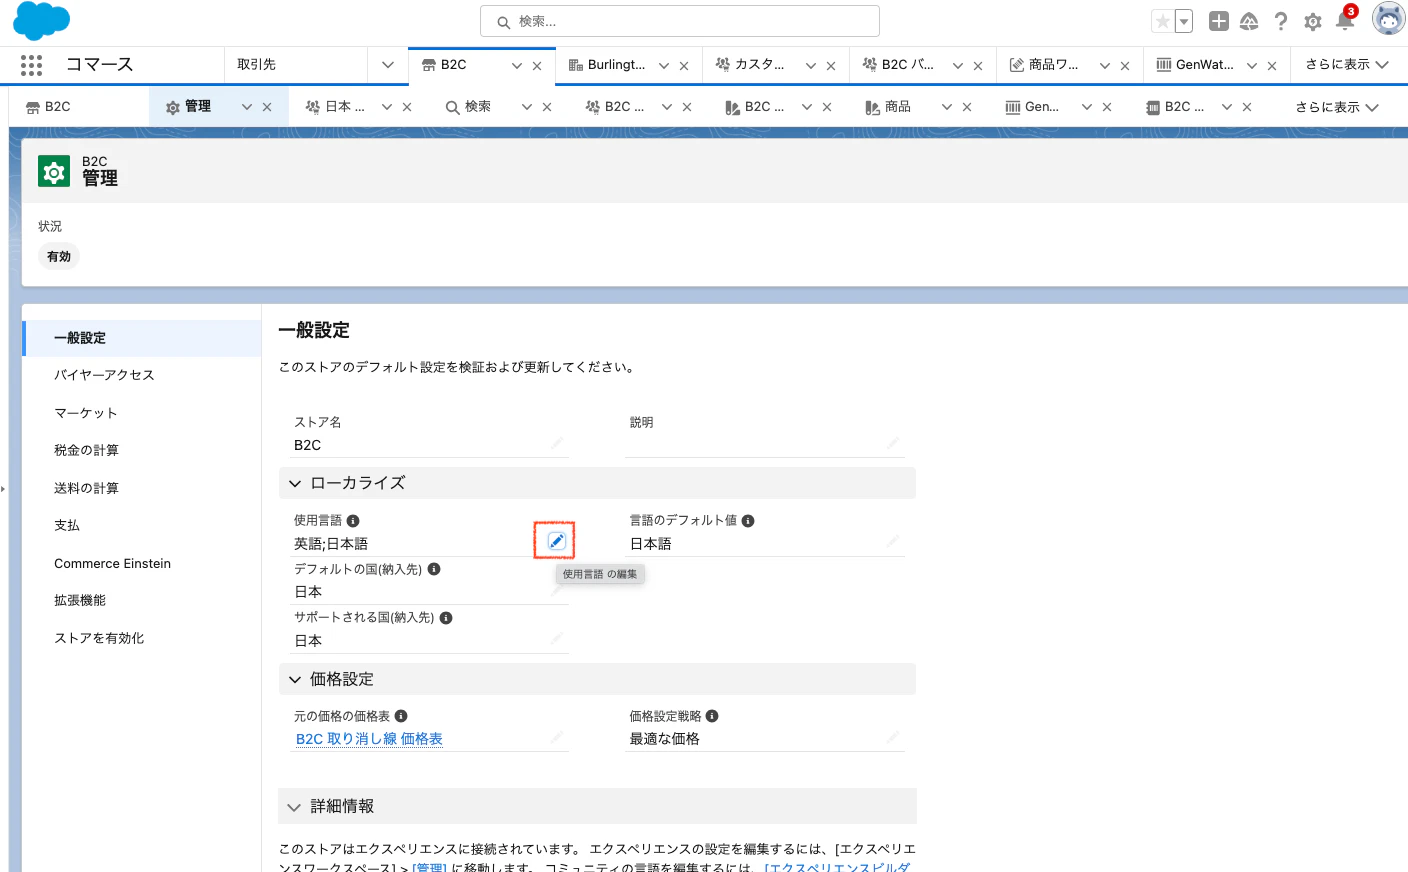Edit the 説明 field pencil
The image size is (1408, 872).
tap(893, 443)
